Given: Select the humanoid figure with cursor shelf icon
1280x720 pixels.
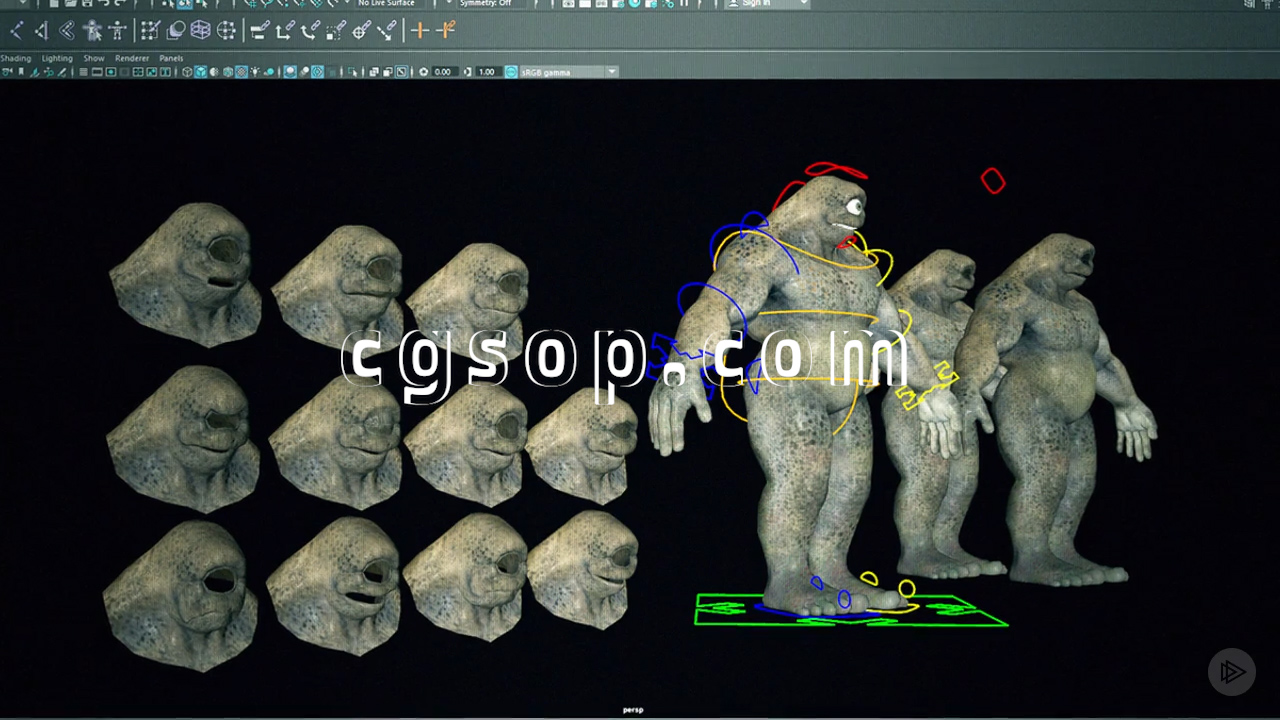Looking at the screenshot, I should (x=93, y=30).
